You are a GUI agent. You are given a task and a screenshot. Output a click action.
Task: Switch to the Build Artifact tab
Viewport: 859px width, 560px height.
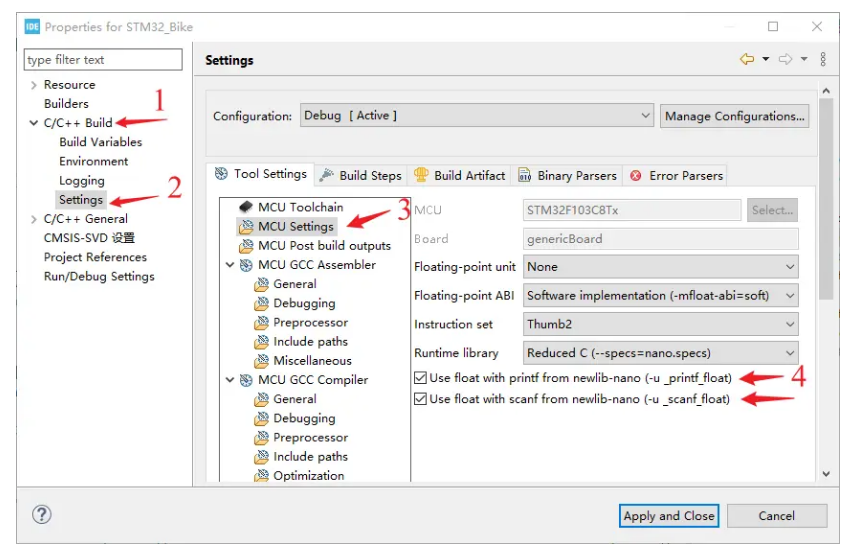click(x=460, y=175)
